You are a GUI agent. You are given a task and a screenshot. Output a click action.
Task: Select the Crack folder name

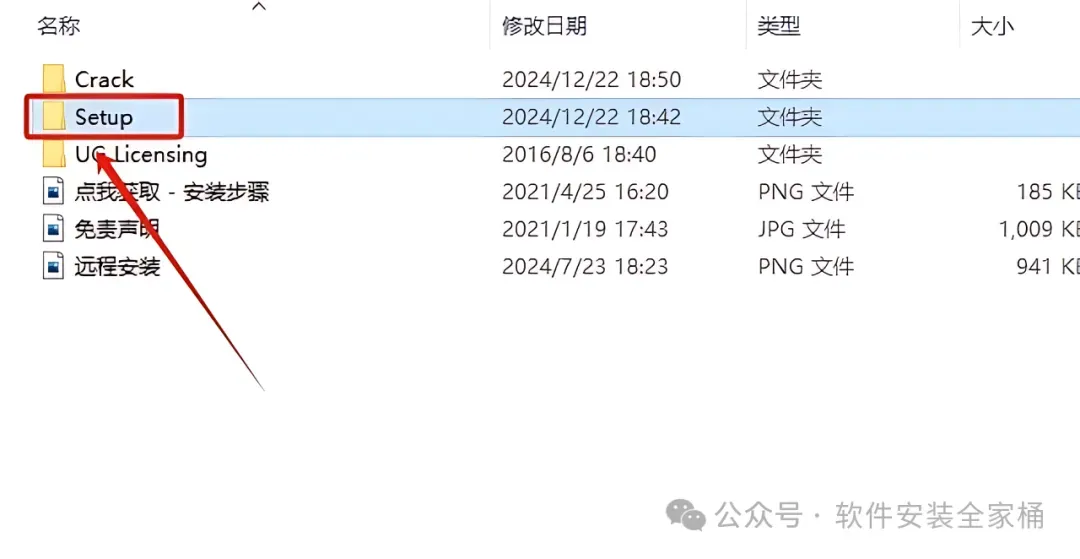click(104, 80)
